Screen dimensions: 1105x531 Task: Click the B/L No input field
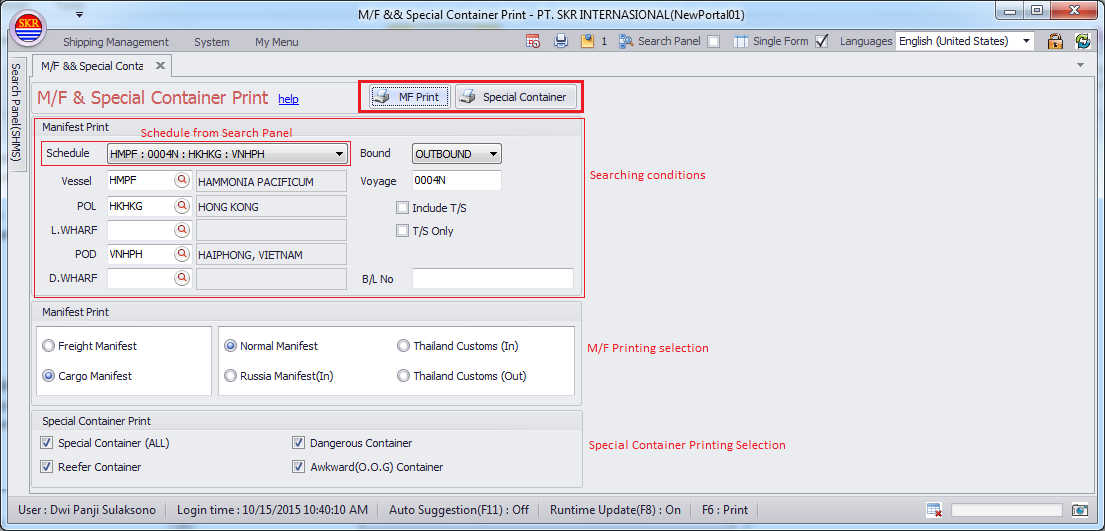(492, 279)
